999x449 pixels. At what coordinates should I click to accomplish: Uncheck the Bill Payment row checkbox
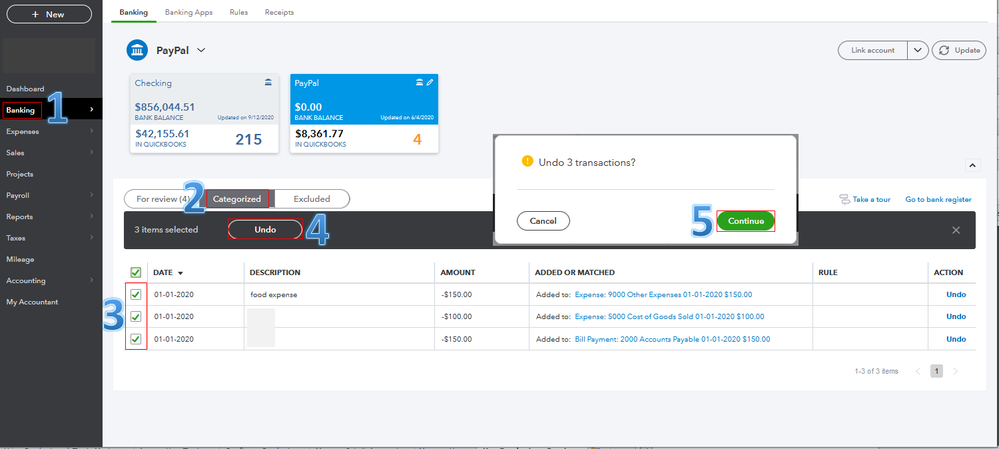point(136,339)
